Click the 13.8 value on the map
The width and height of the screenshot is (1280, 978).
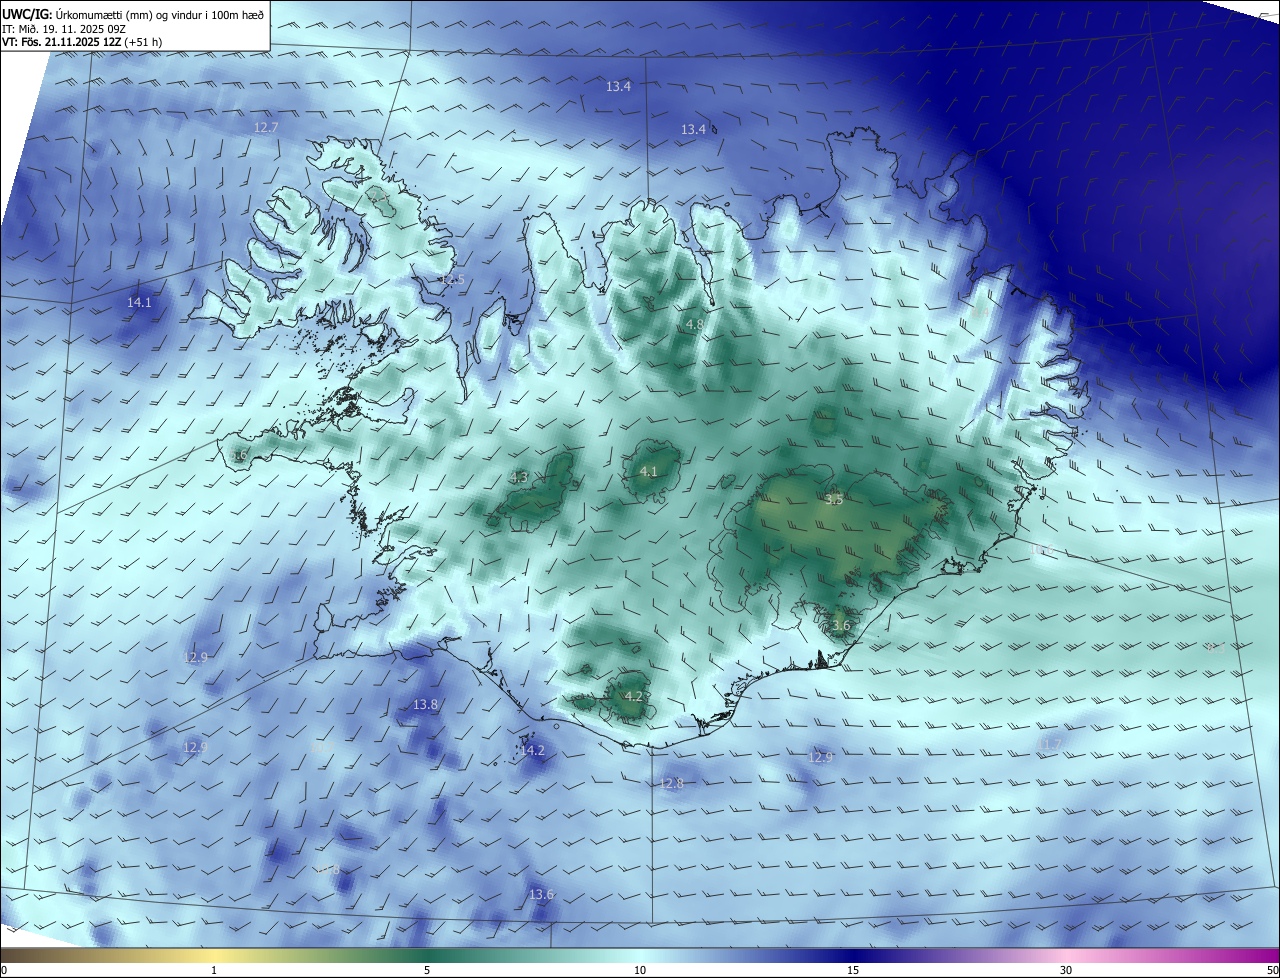click(x=425, y=705)
